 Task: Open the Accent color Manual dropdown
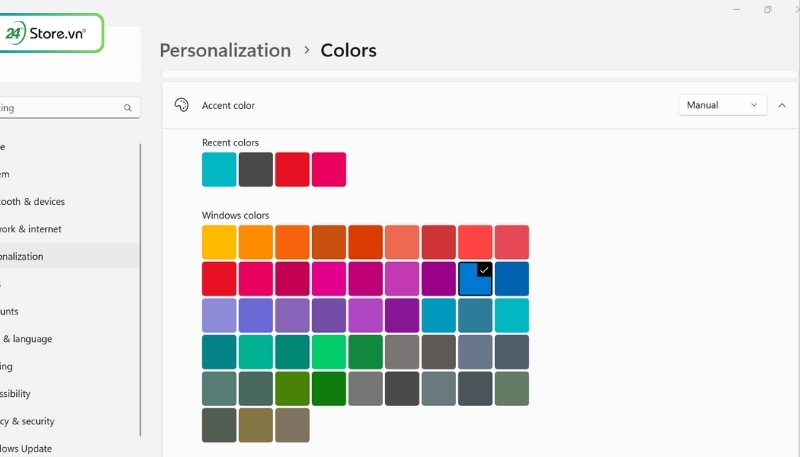click(722, 105)
